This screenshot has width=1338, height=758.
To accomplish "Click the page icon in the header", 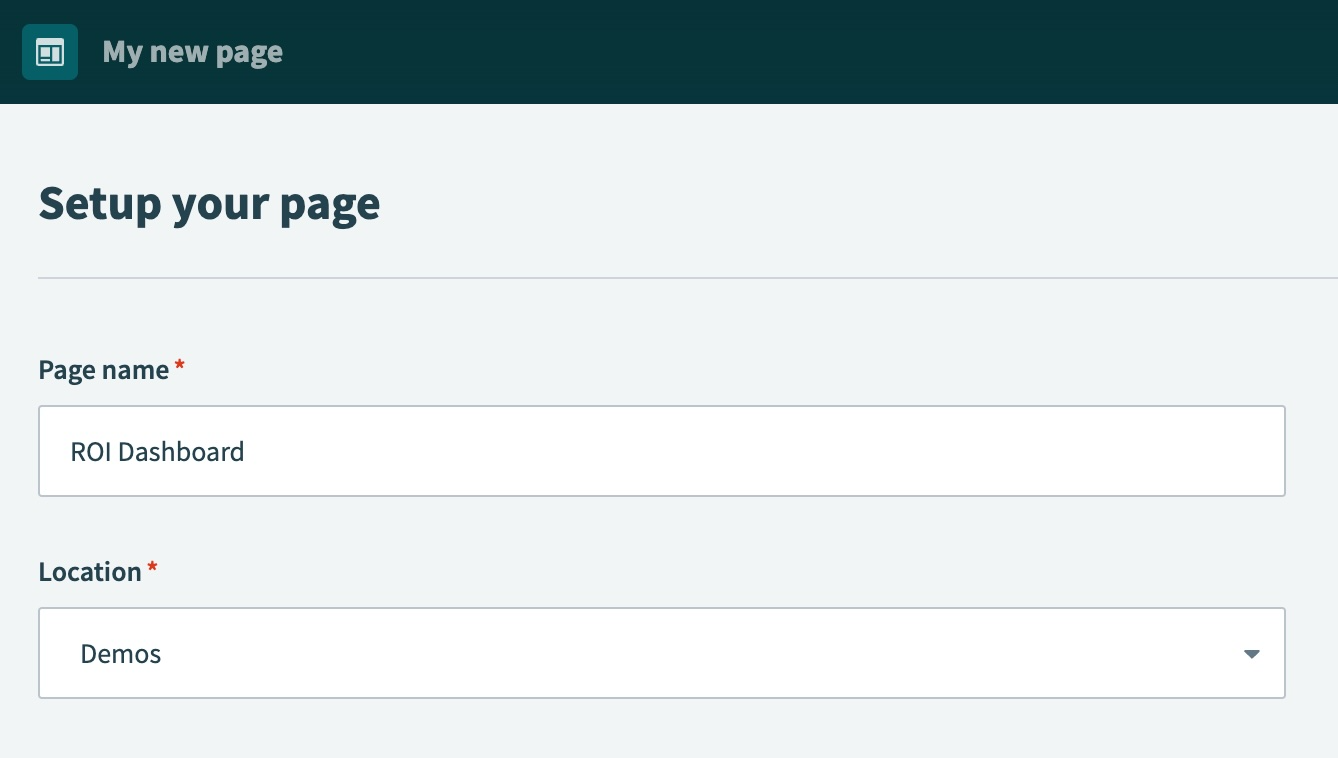I will pyautogui.click(x=50, y=52).
